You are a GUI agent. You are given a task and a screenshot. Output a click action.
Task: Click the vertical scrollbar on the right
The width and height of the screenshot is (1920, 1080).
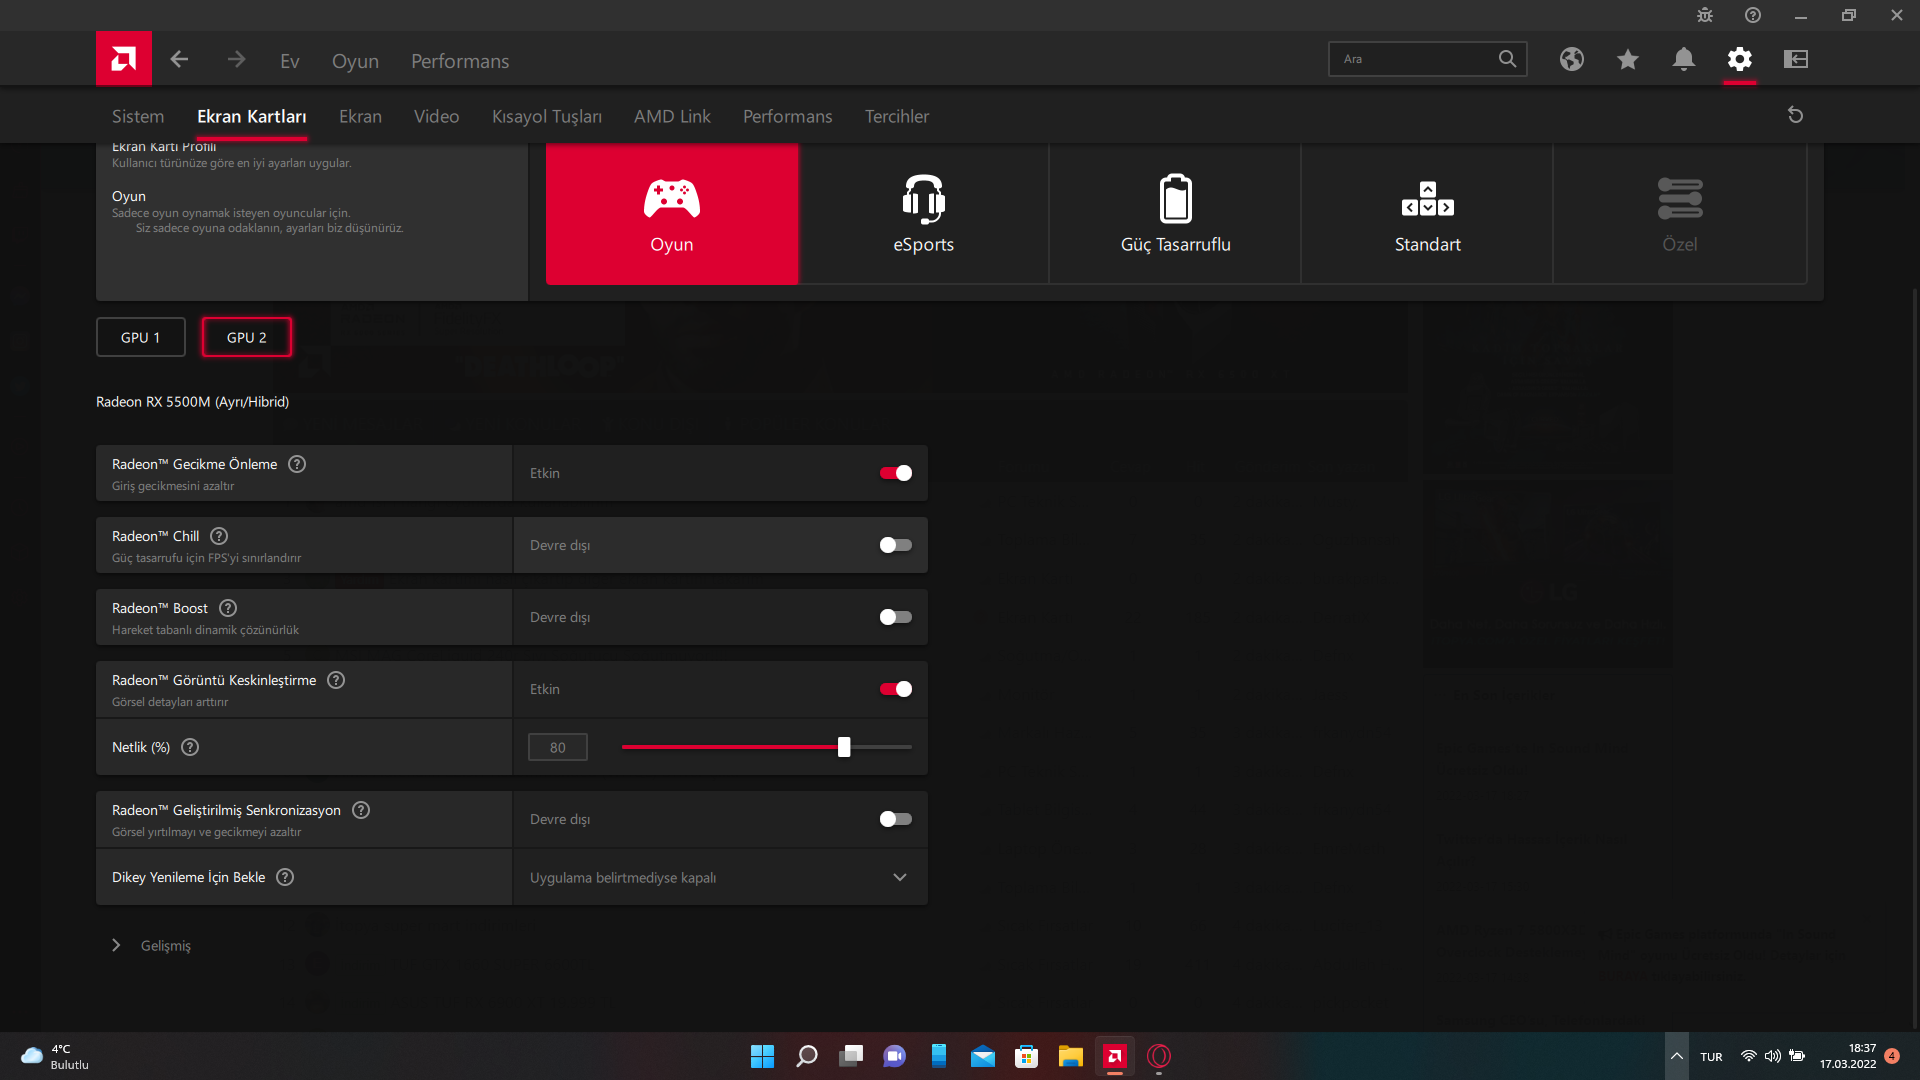[x=1915, y=660]
